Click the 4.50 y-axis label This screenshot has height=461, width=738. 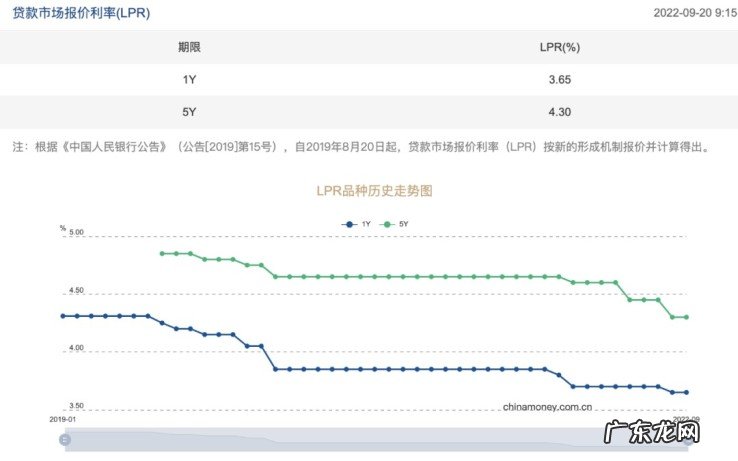click(x=76, y=290)
